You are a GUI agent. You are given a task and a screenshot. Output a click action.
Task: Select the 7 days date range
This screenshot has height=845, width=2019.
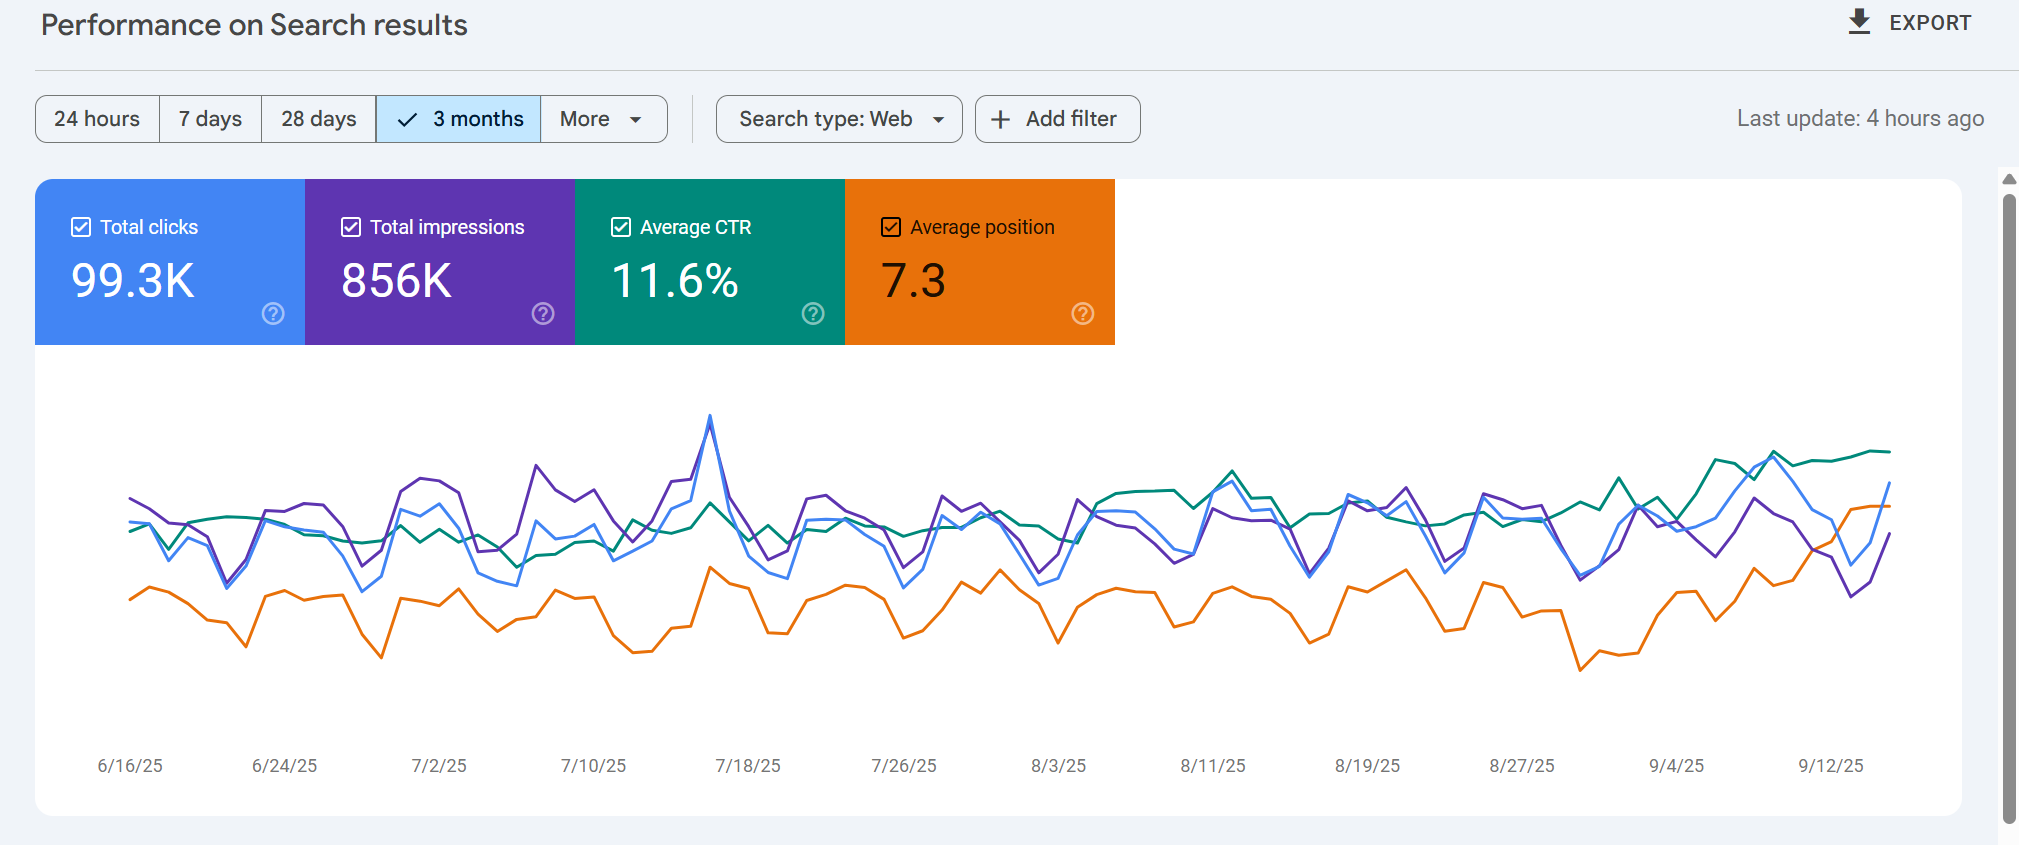click(x=210, y=119)
